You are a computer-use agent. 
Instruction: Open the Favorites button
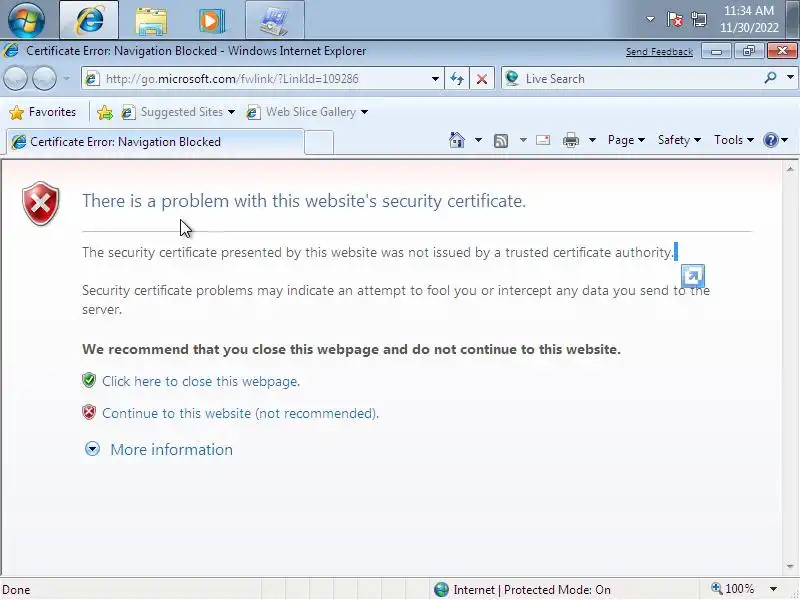(43, 112)
